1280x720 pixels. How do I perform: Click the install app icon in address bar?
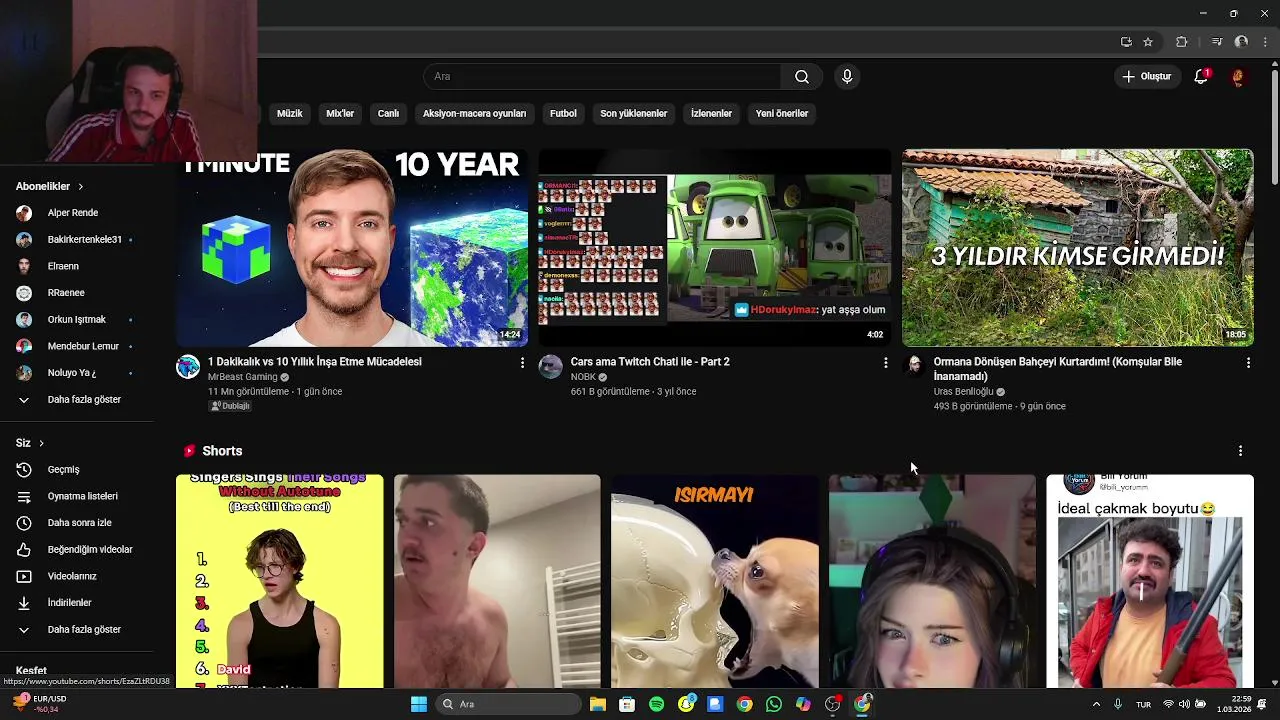(x=1126, y=42)
